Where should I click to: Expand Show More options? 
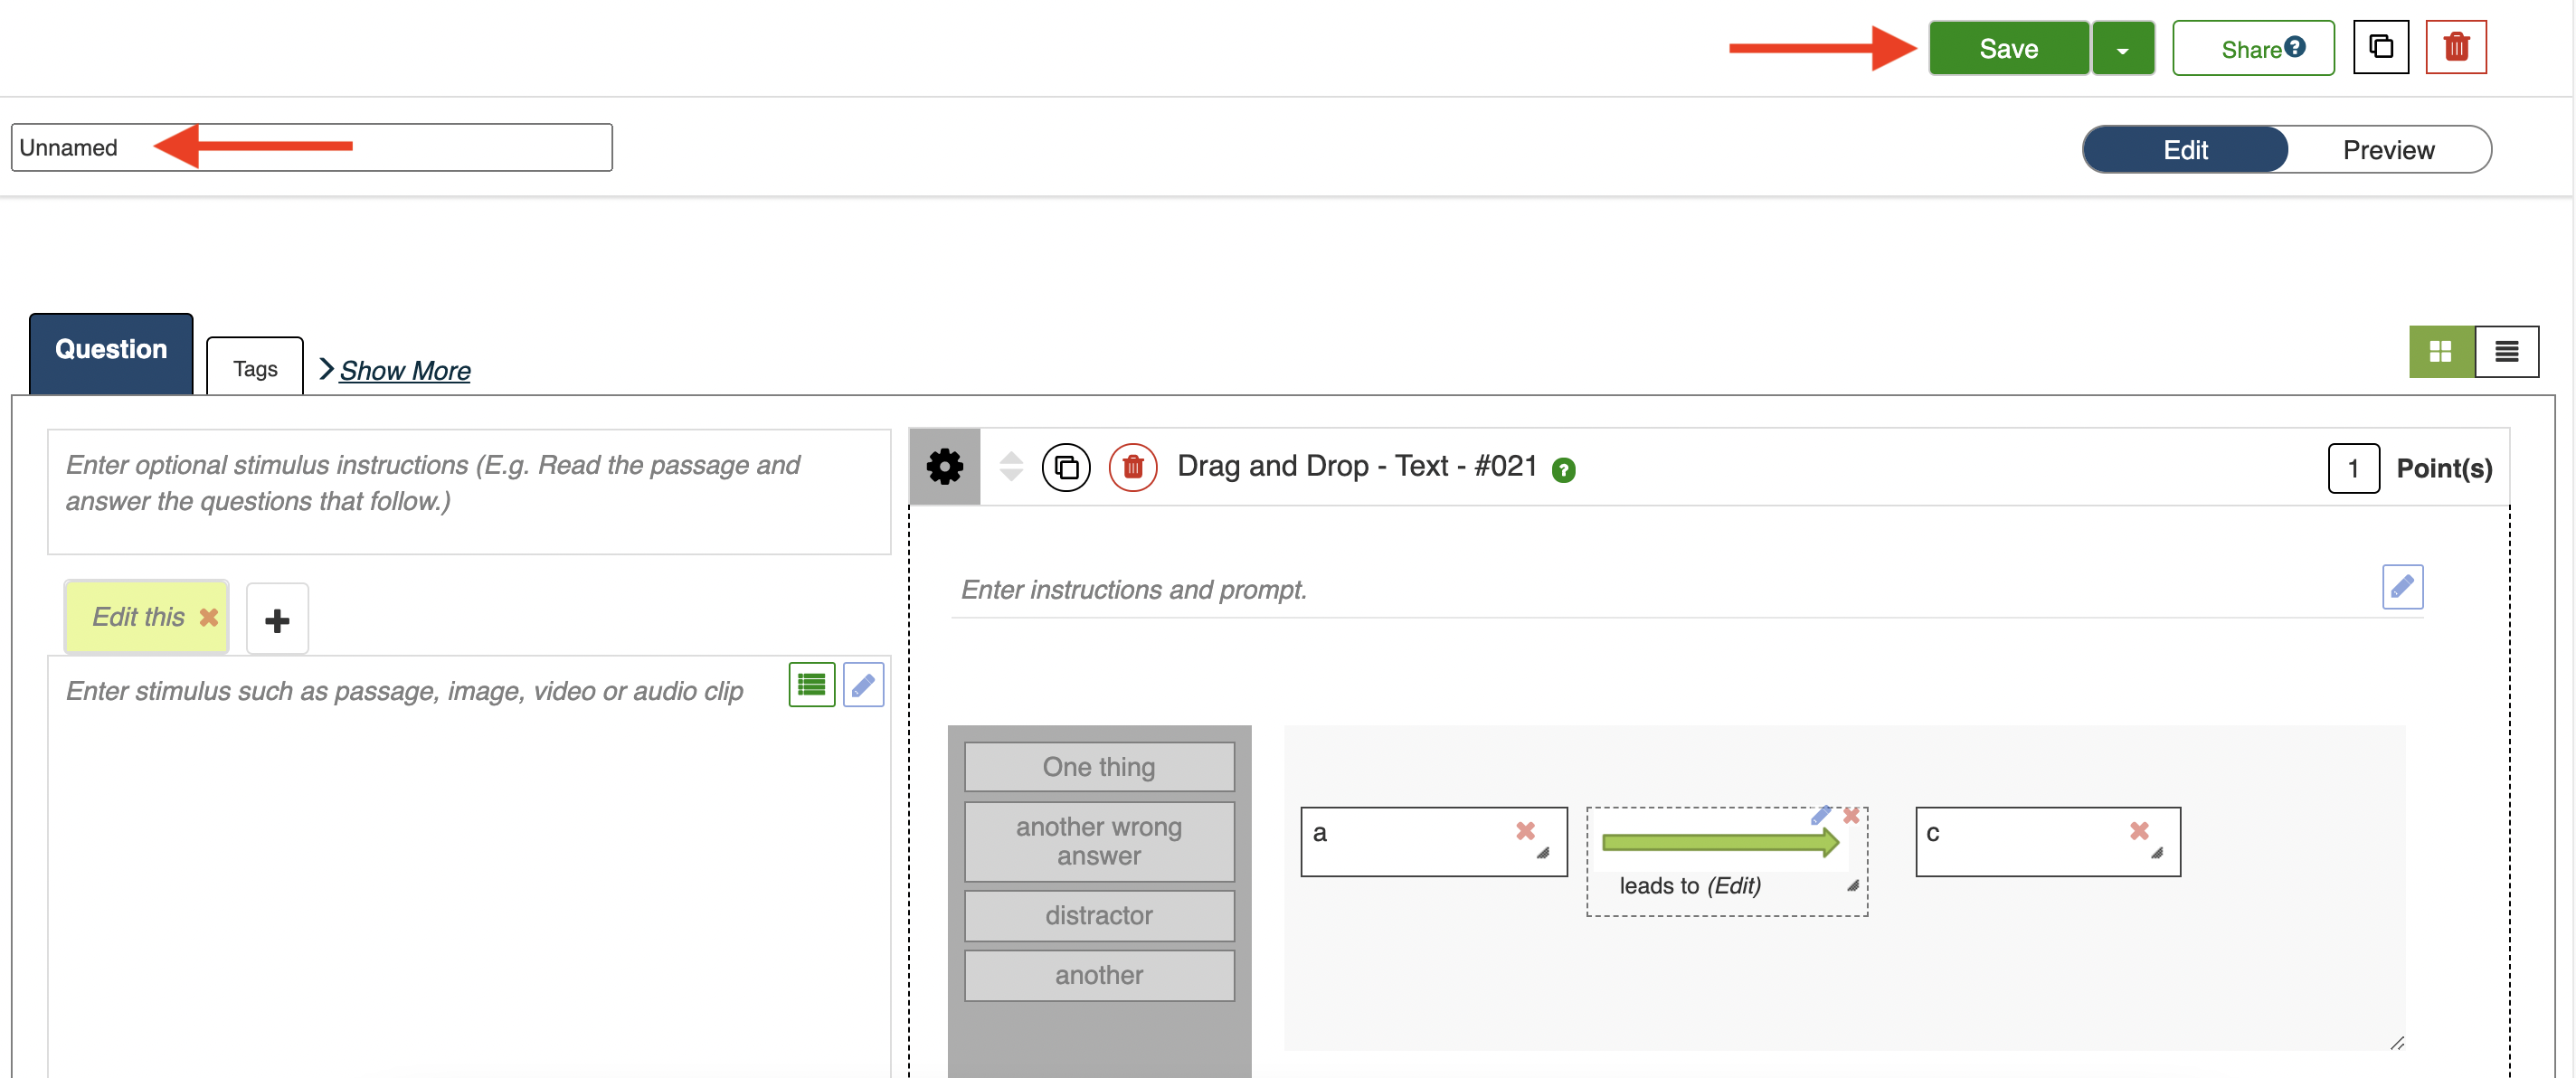[x=404, y=371]
